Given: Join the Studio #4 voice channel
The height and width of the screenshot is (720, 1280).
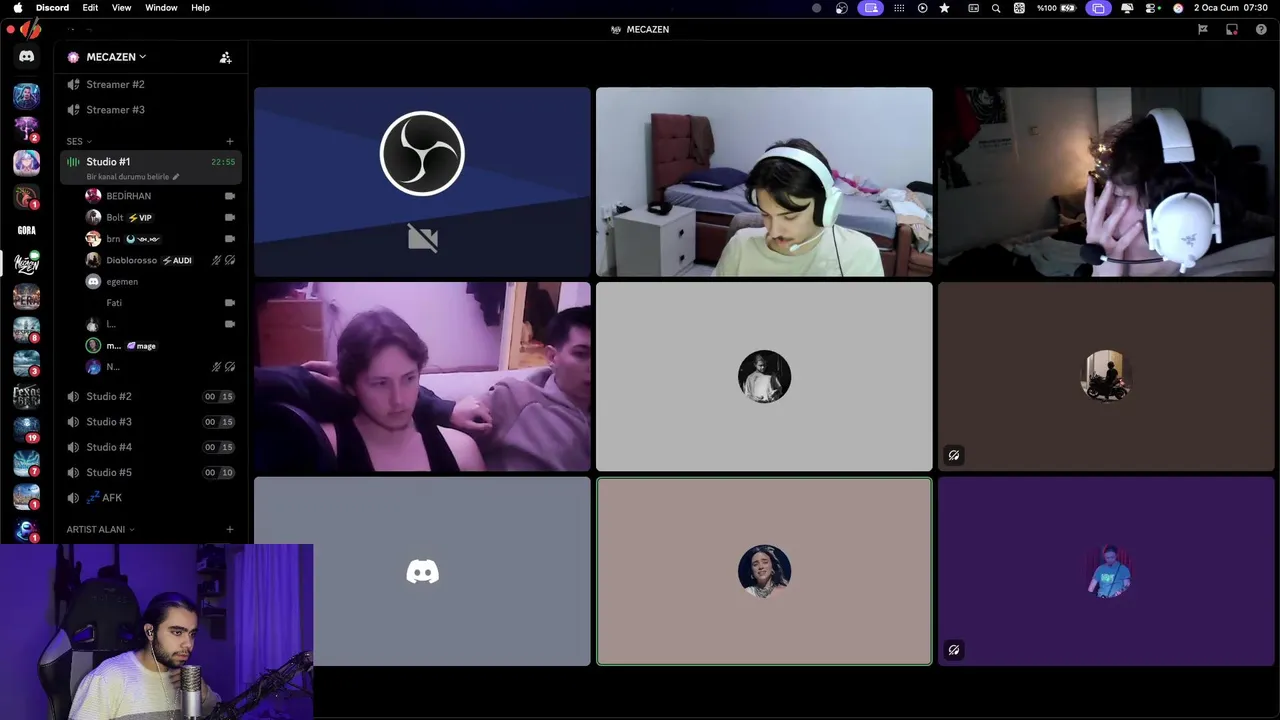Looking at the screenshot, I should (x=150, y=447).
